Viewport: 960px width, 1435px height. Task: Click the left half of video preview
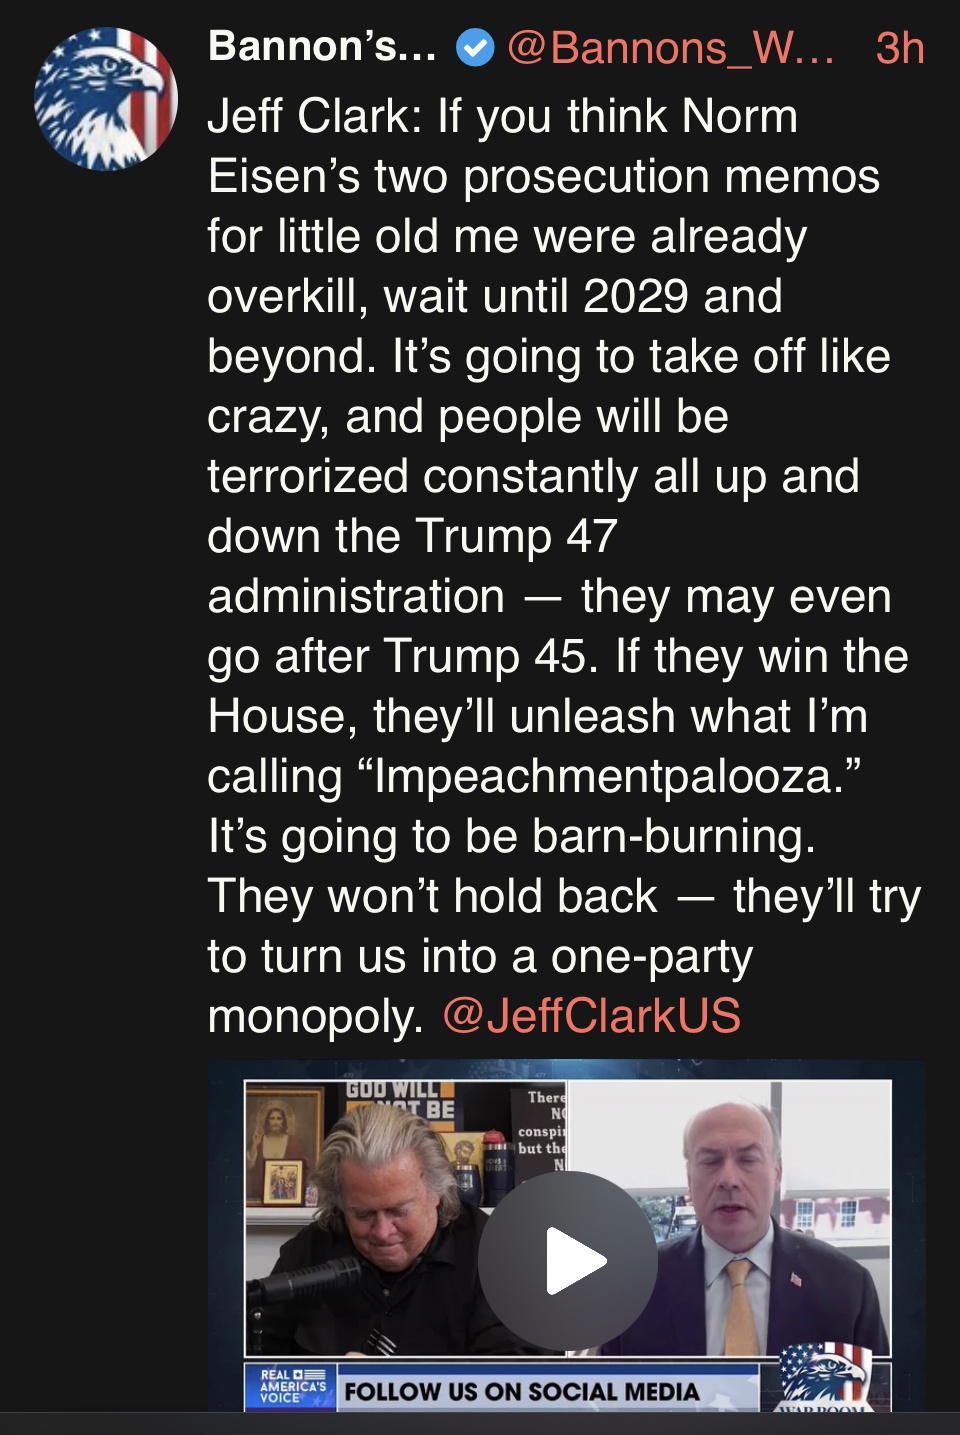click(406, 1218)
